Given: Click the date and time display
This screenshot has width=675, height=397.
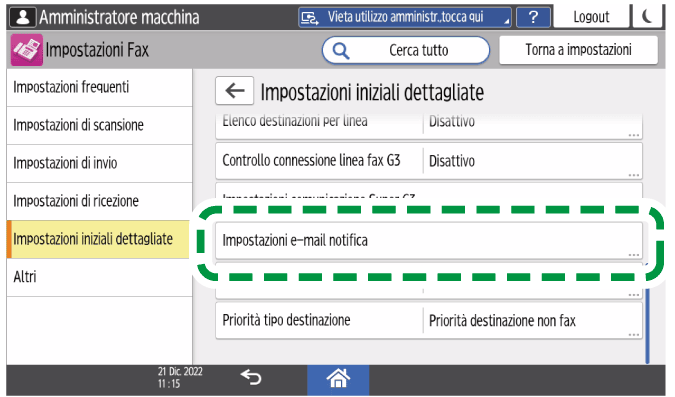Looking at the screenshot, I should tap(180, 378).
